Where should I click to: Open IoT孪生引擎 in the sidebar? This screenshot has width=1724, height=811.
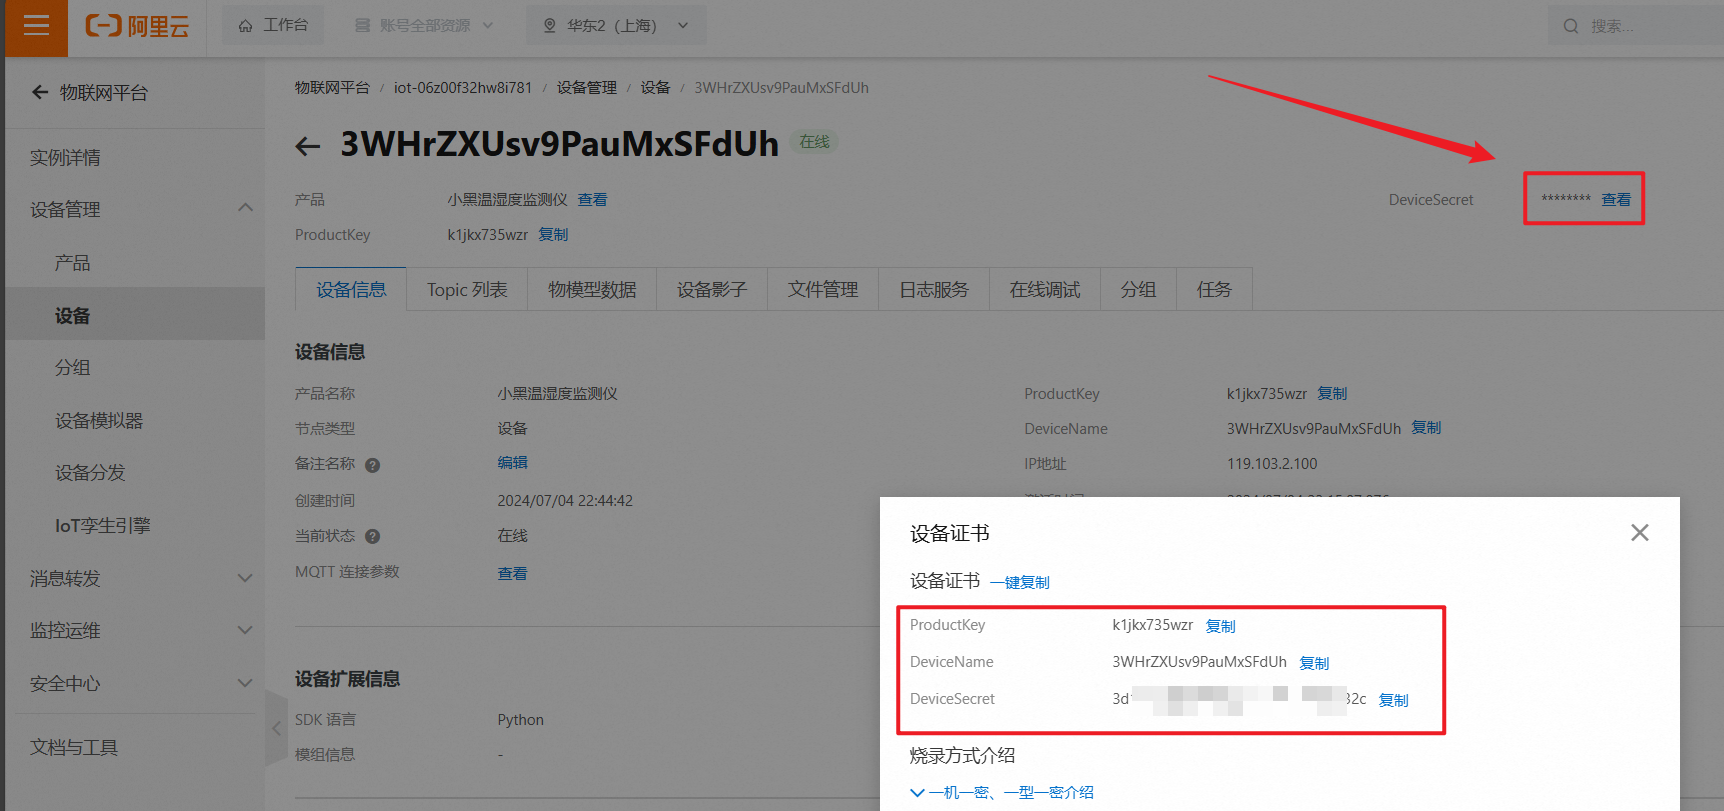102,525
